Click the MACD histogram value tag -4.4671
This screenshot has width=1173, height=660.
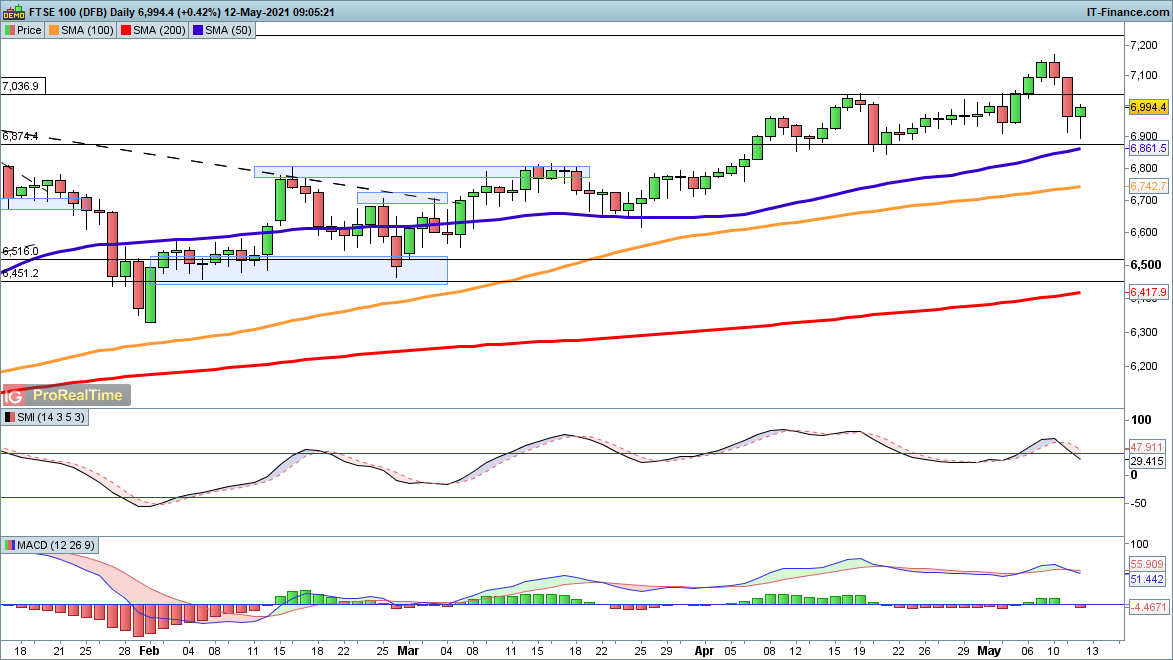click(1148, 607)
